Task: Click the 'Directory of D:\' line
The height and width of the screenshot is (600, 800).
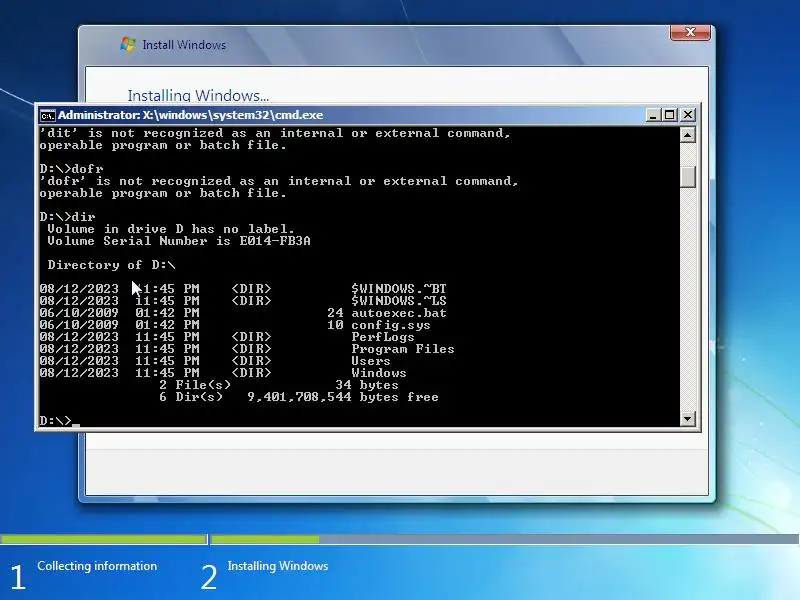Action: pos(111,265)
